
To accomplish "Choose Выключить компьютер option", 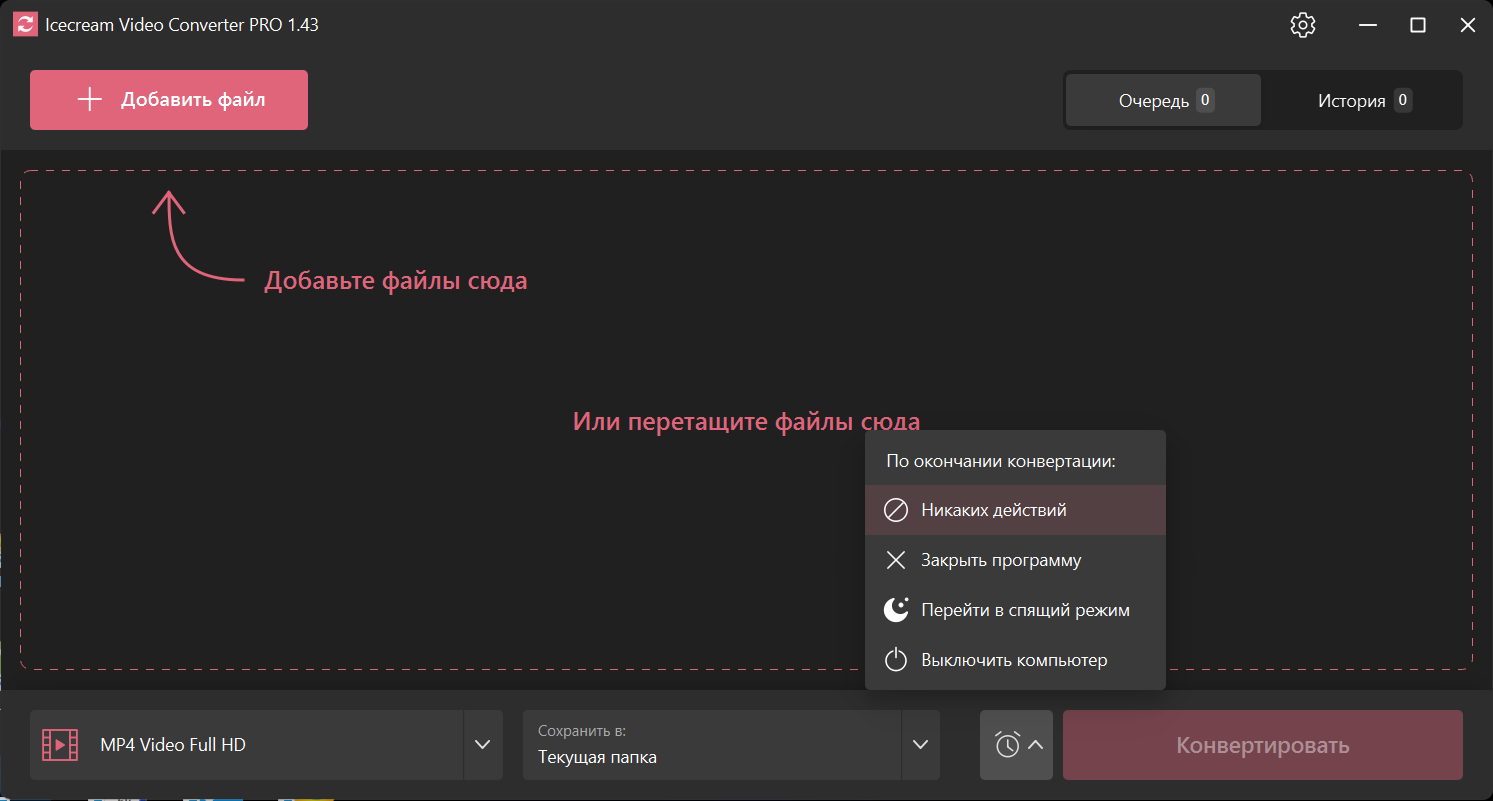I will (1015, 660).
